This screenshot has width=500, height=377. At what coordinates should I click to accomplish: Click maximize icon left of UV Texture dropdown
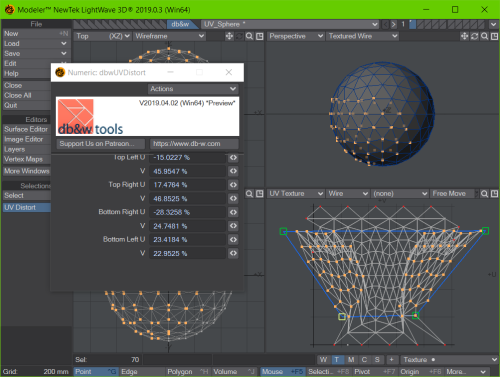click(260, 194)
